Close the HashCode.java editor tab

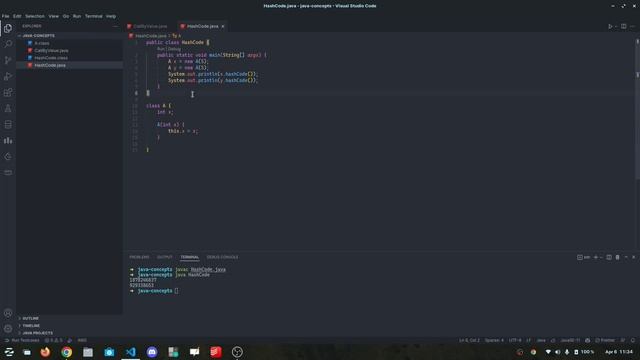(223, 27)
